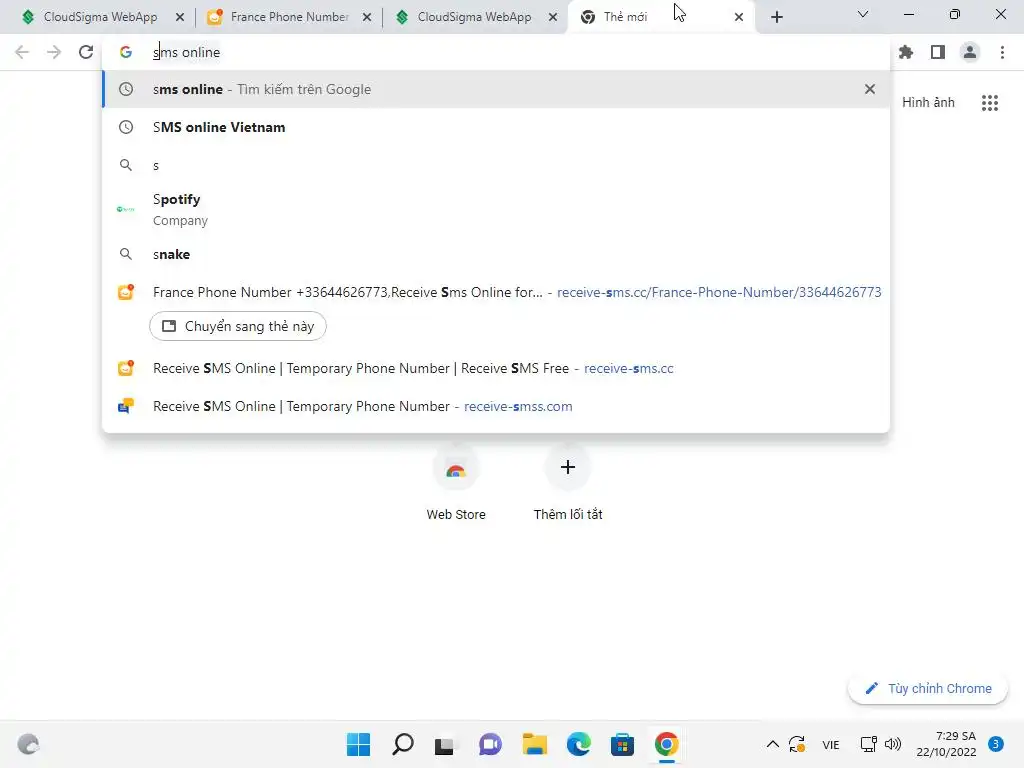Click 'Tùy chỉnh Chrome' button
Screen dimensions: 1024x768
tap(927, 688)
